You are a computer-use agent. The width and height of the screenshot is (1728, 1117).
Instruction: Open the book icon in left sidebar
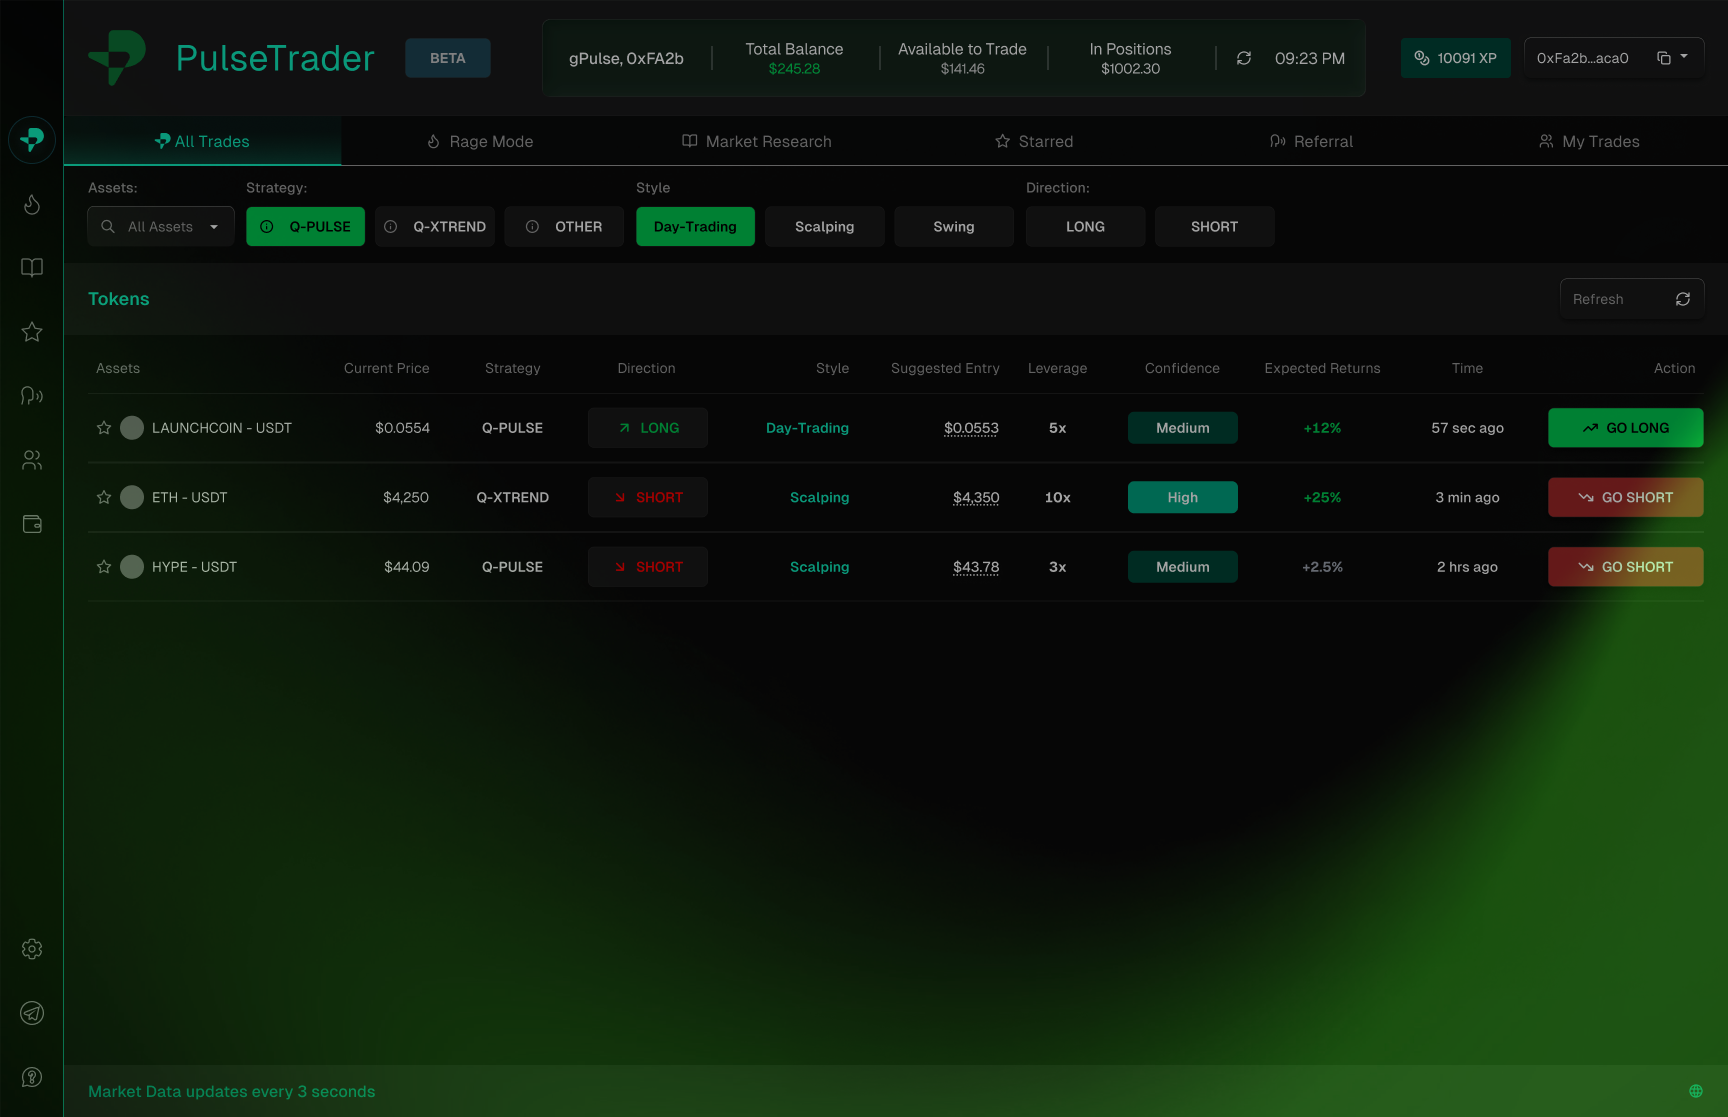point(32,268)
